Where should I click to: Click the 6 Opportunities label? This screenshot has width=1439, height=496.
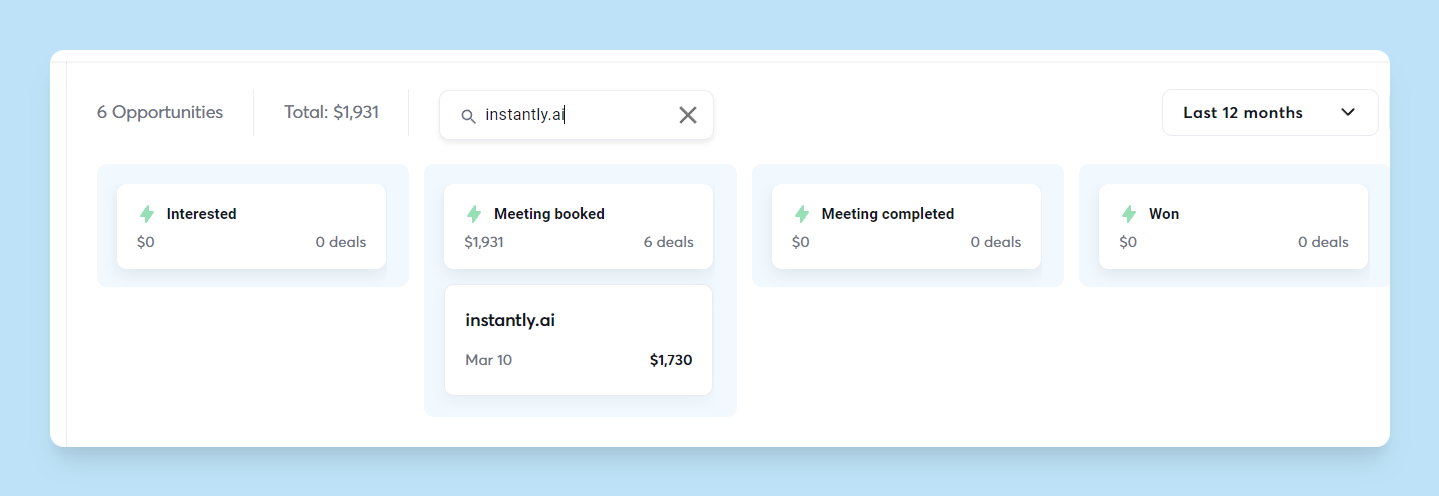coord(160,112)
